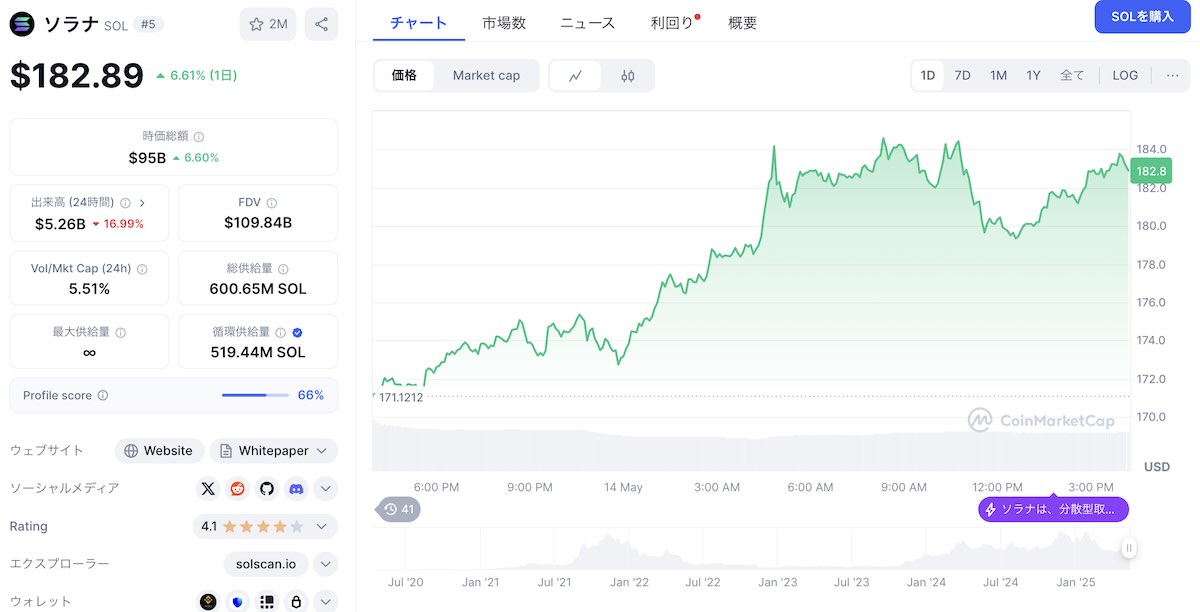
Task: Click the history icon badge showing 41
Action: [x=399, y=509]
